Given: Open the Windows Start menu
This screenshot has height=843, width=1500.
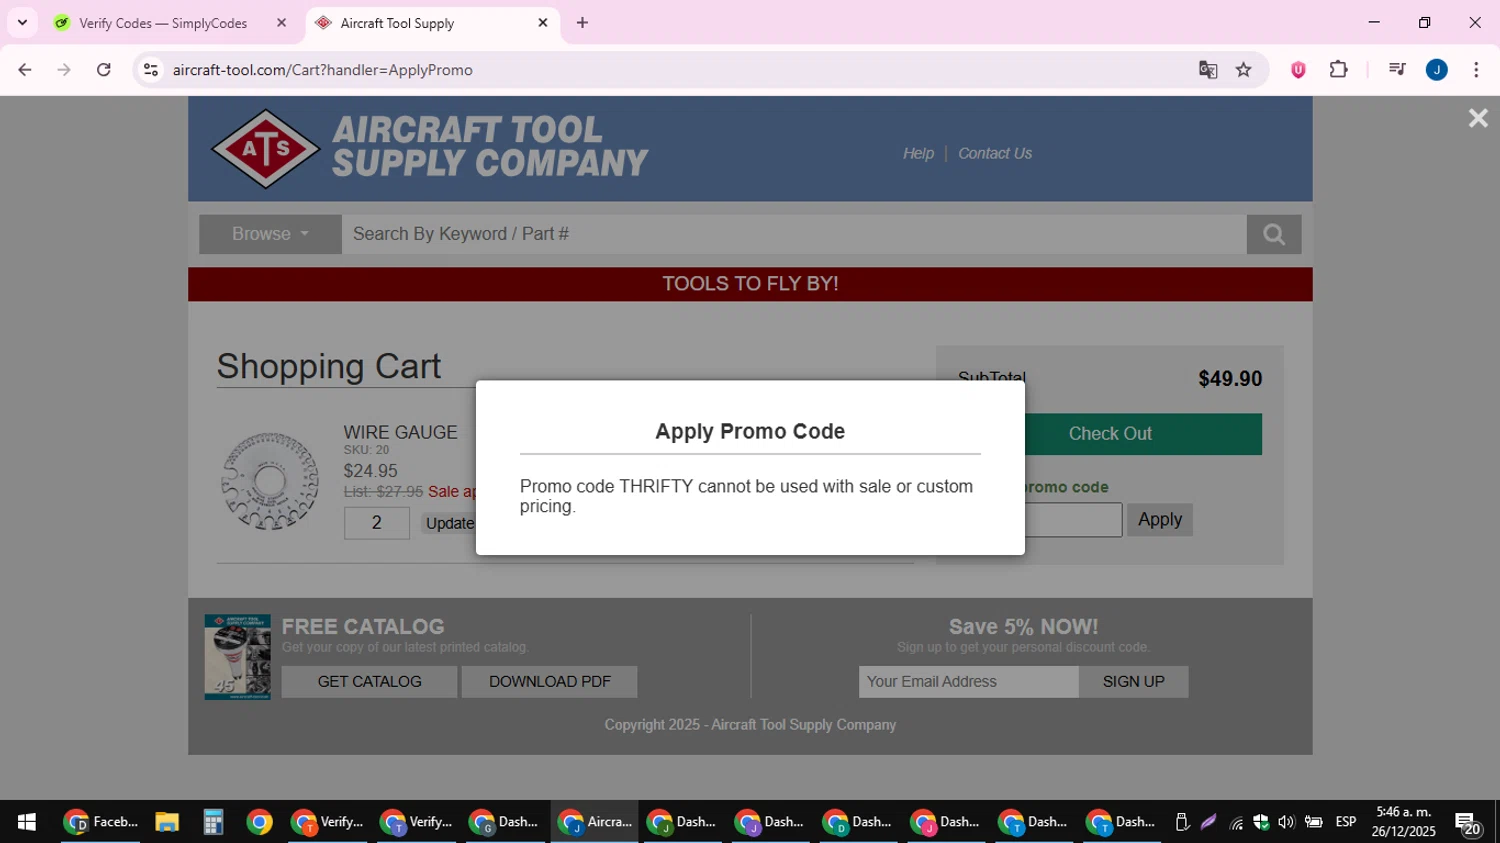Looking at the screenshot, I should pos(27,822).
